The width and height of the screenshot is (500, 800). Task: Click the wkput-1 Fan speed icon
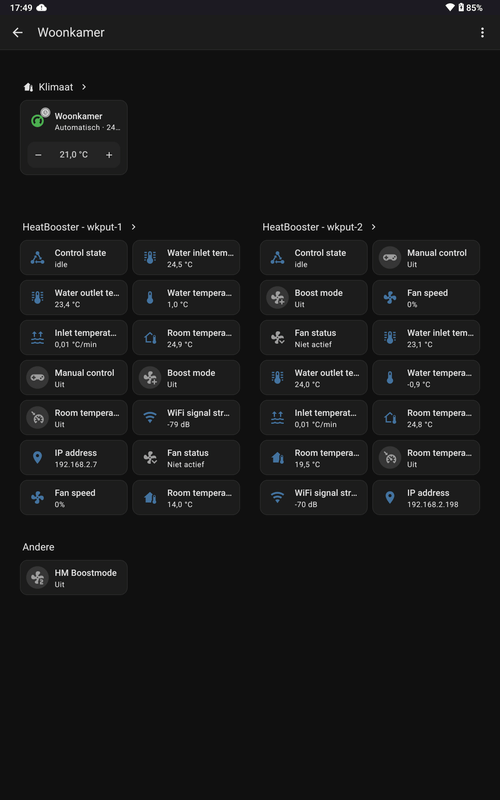[37, 498]
